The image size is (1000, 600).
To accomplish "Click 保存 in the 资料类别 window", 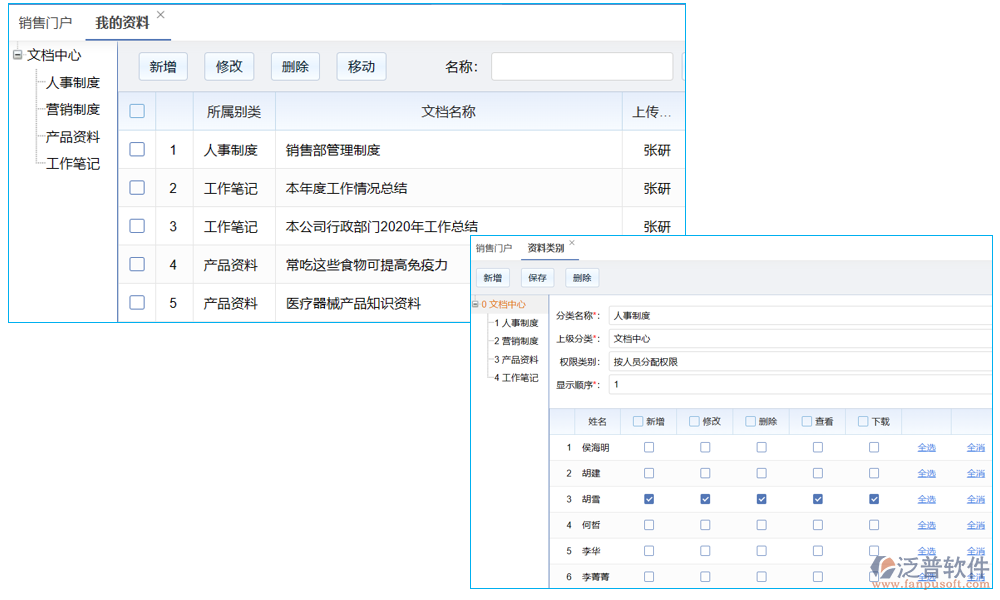I will click(x=537, y=277).
